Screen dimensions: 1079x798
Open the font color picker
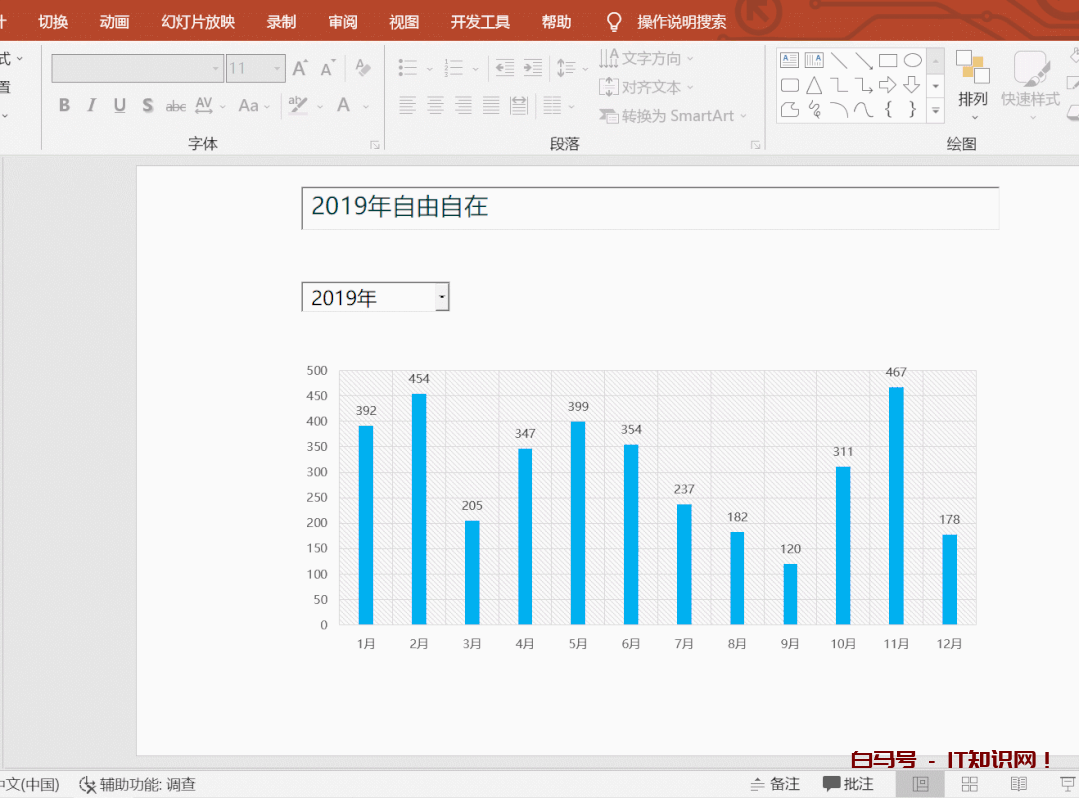point(345,104)
